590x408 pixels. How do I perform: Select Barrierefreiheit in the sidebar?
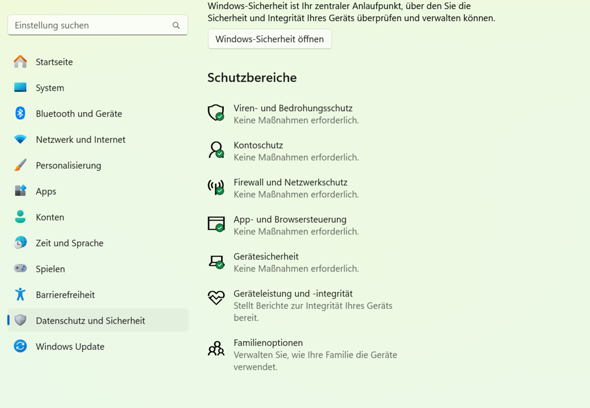point(98,295)
